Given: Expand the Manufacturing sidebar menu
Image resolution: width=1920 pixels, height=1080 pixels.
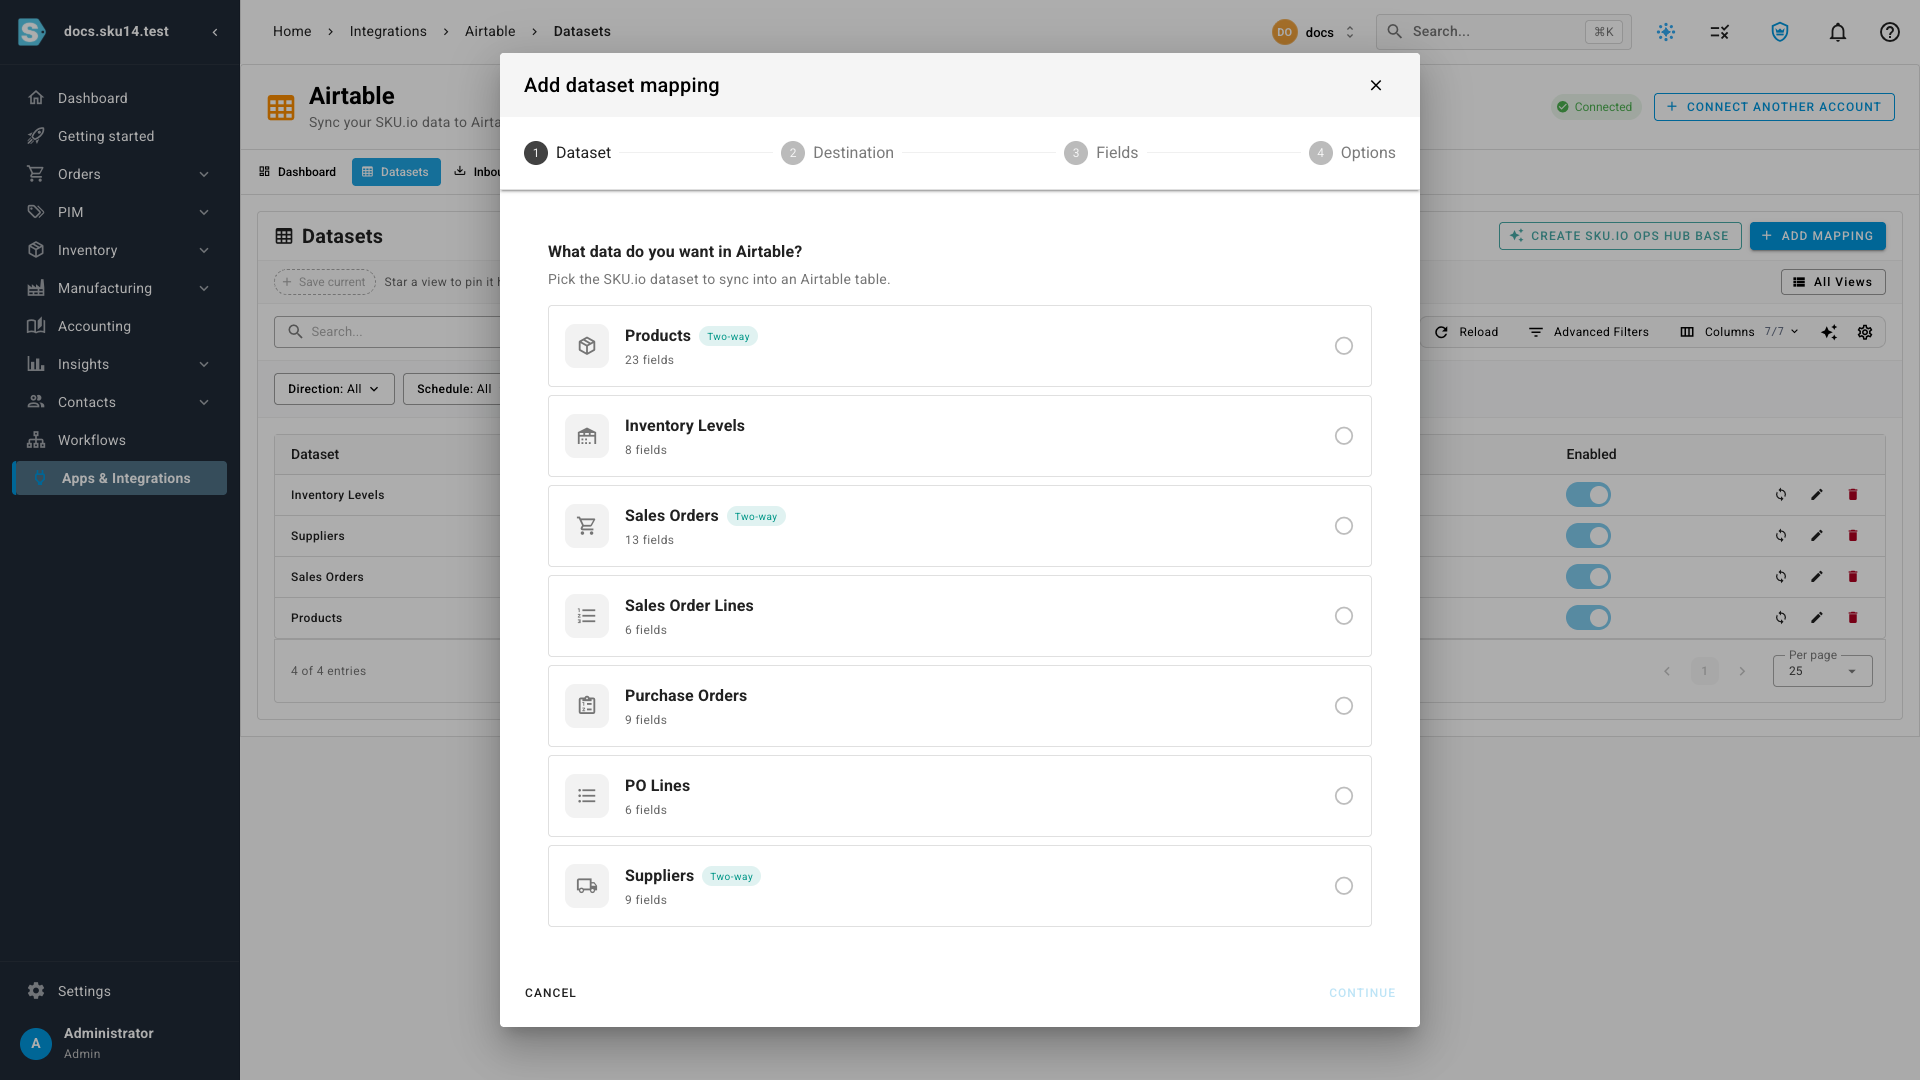Looking at the screenshot, I should click(204, 288).
